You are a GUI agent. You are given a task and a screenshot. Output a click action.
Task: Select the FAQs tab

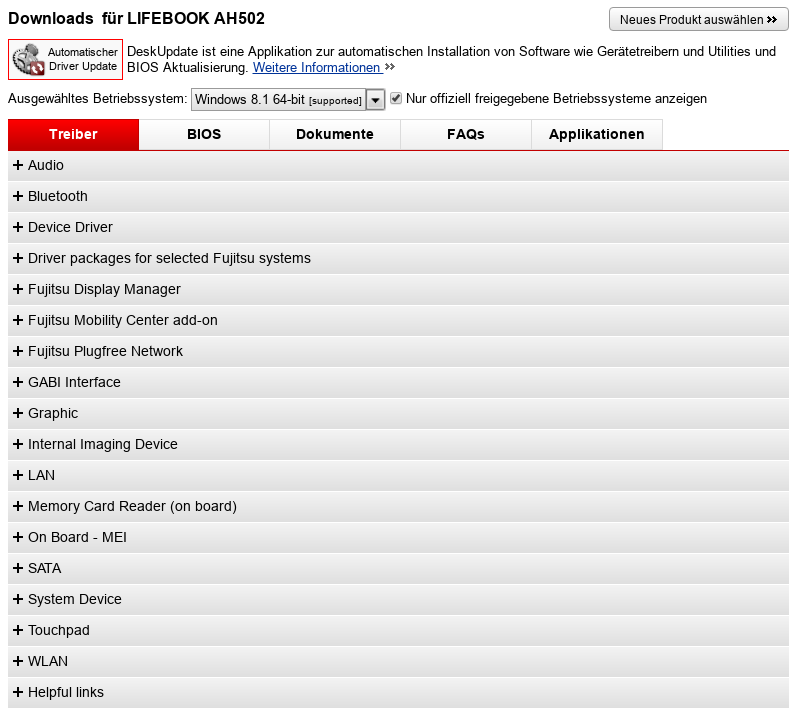(x=466, y=134)
